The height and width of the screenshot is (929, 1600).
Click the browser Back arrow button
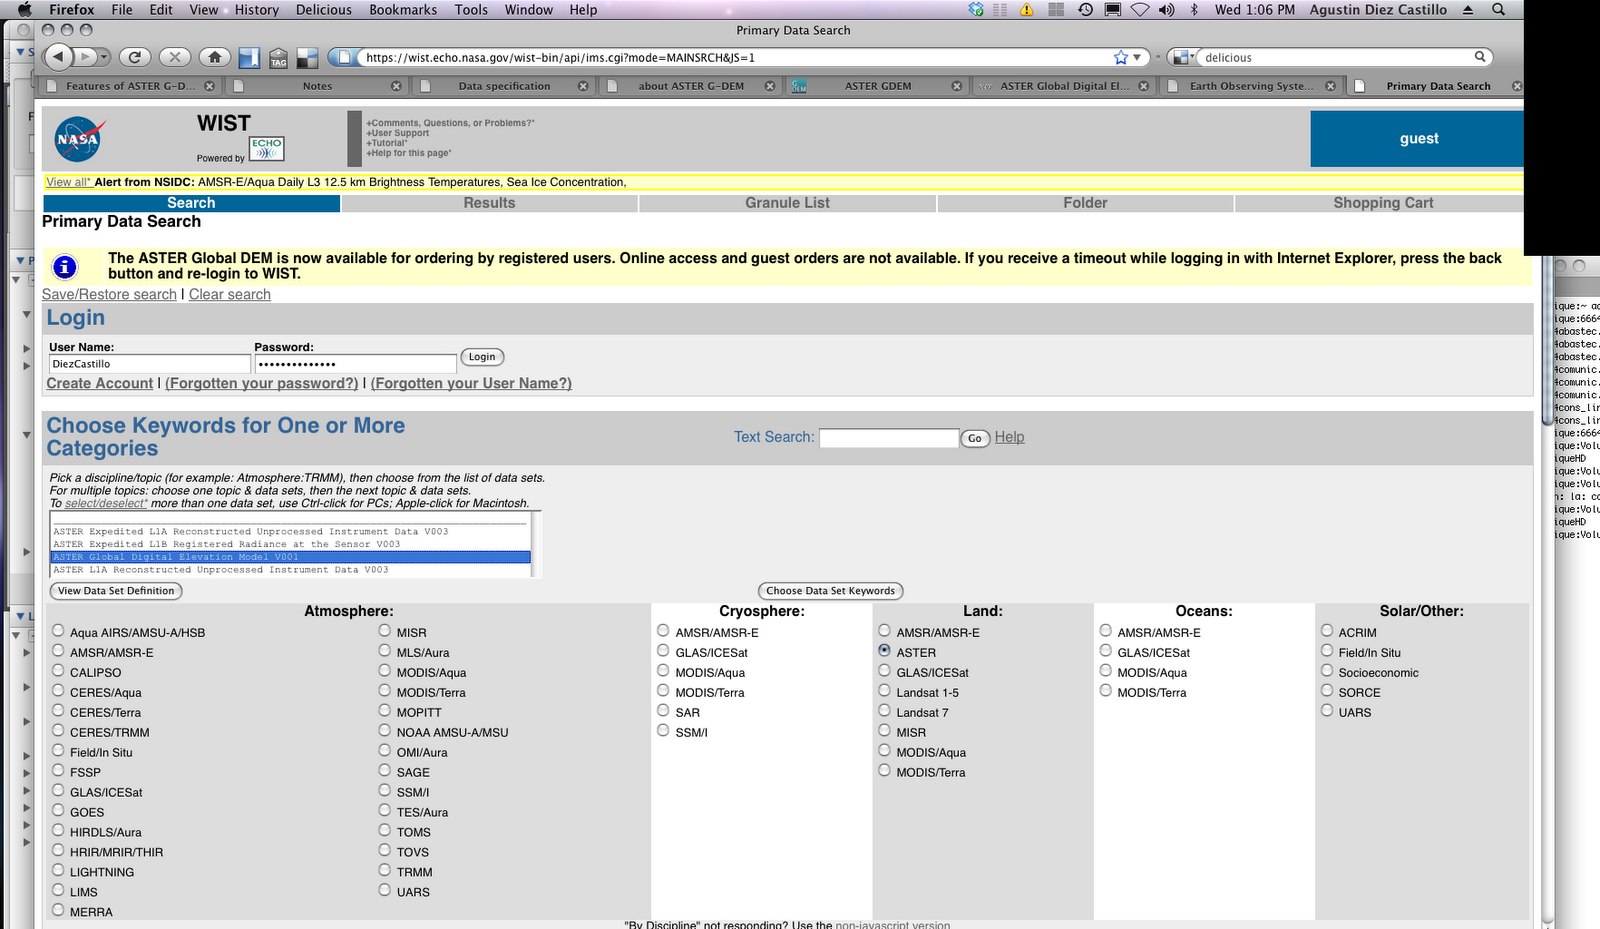[x=59, y=57]
